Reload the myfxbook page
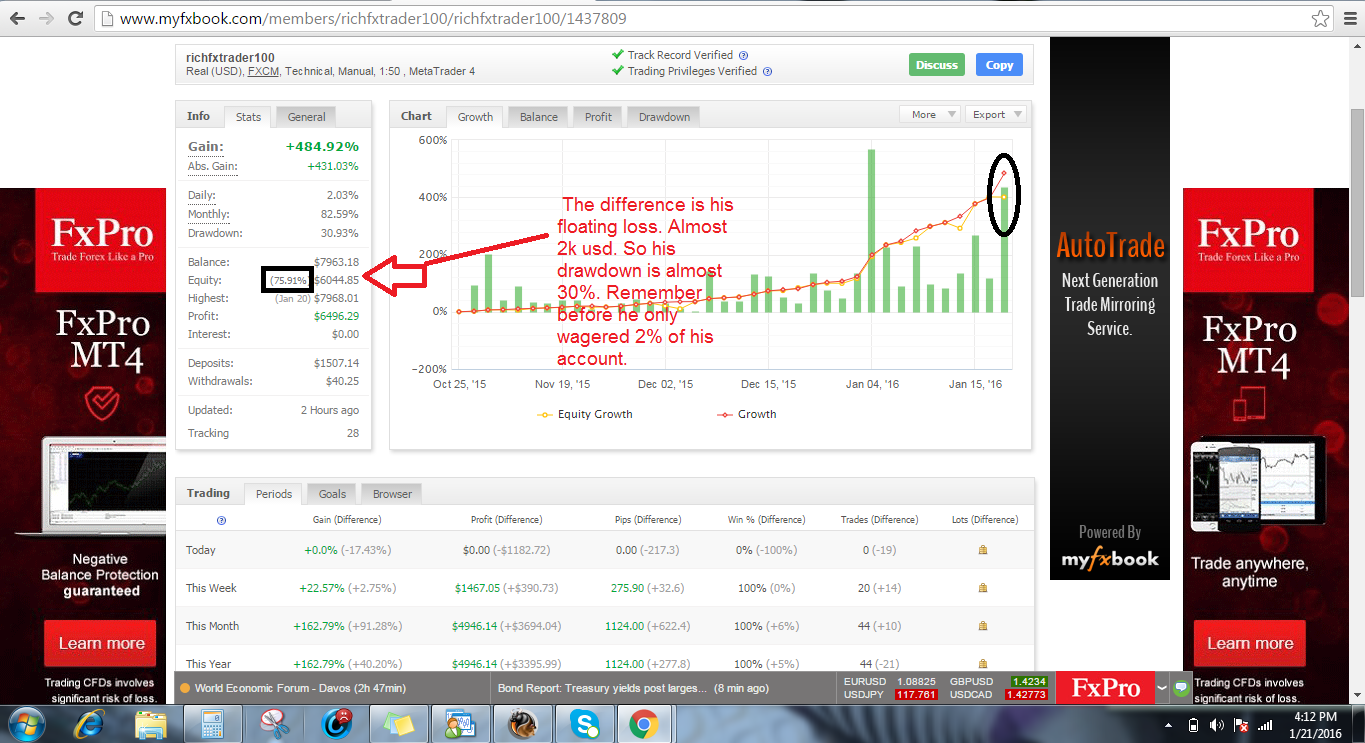 [x=75, y=18]
